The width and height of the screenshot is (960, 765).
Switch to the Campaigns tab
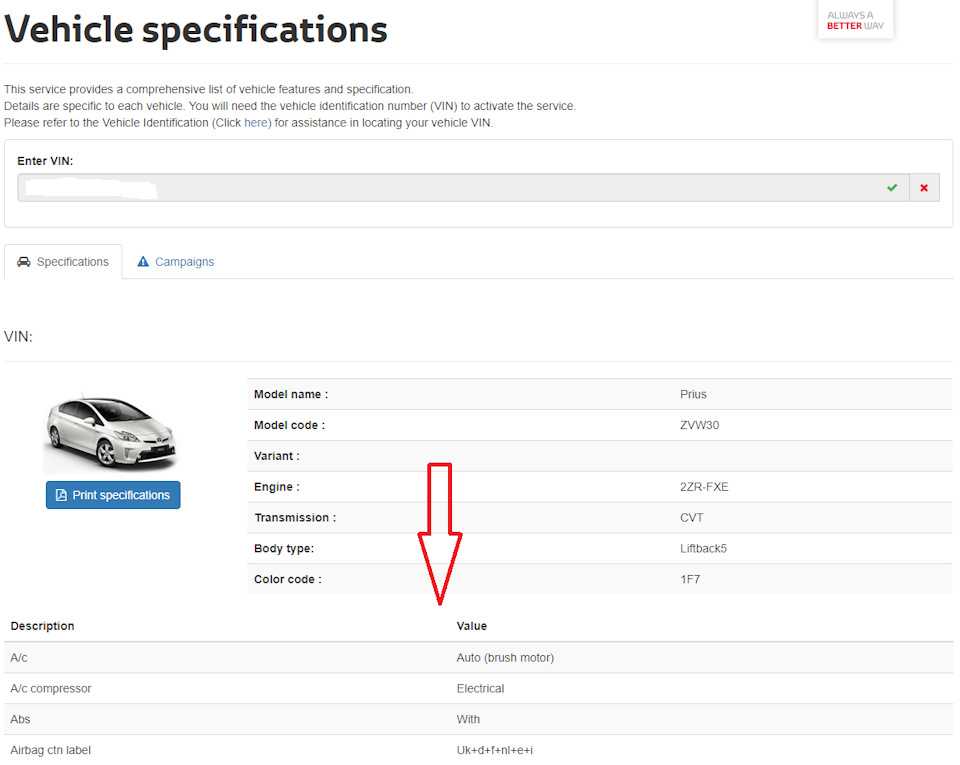(x=176, y=262)
